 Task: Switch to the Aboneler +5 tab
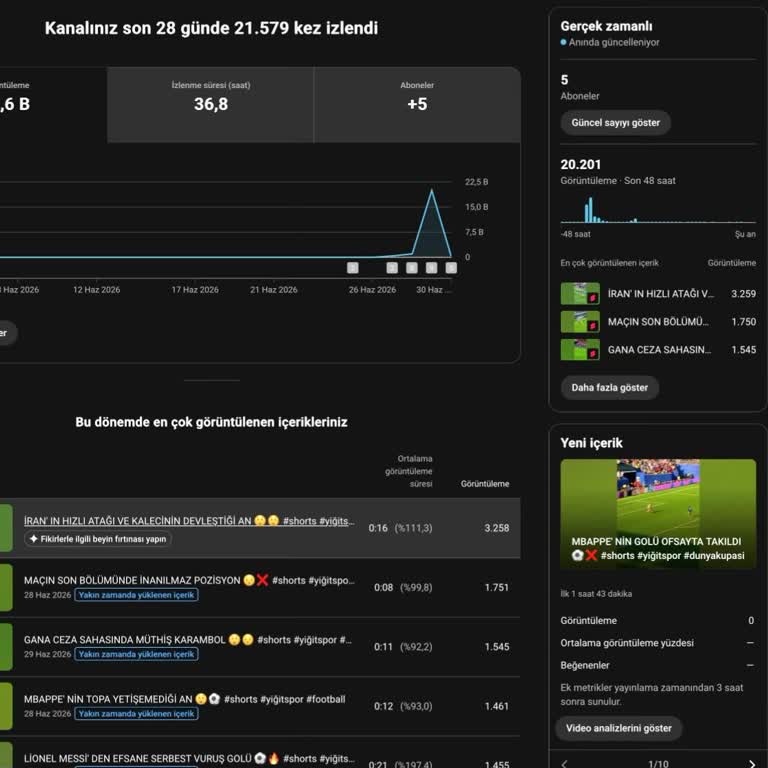417,105
